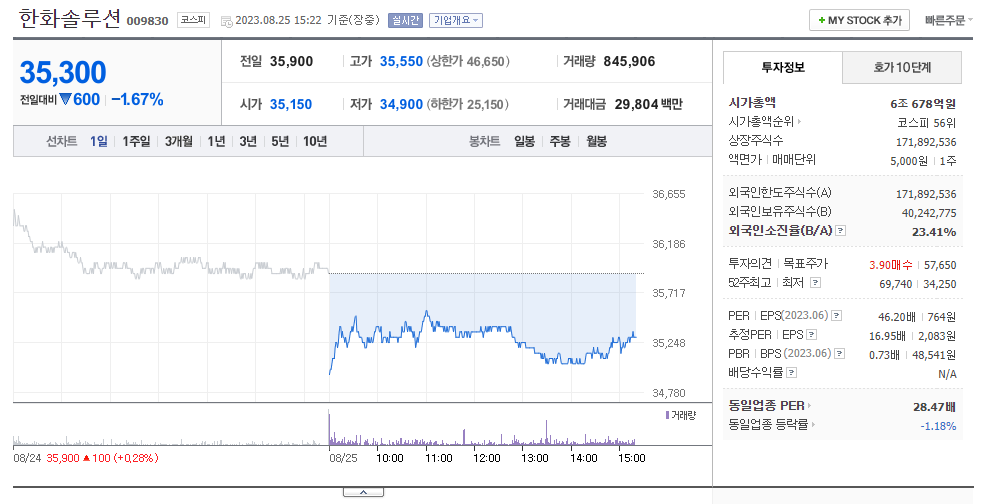Expand 기업개요 dropdown
This screenshot has width=997, height=504.
pyautogui.click(x=456, y=20)
